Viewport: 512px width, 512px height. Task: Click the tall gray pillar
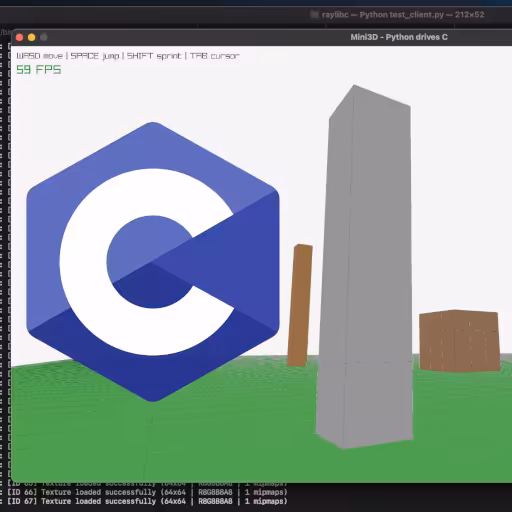pyautogui.click(x=364, y=267)
